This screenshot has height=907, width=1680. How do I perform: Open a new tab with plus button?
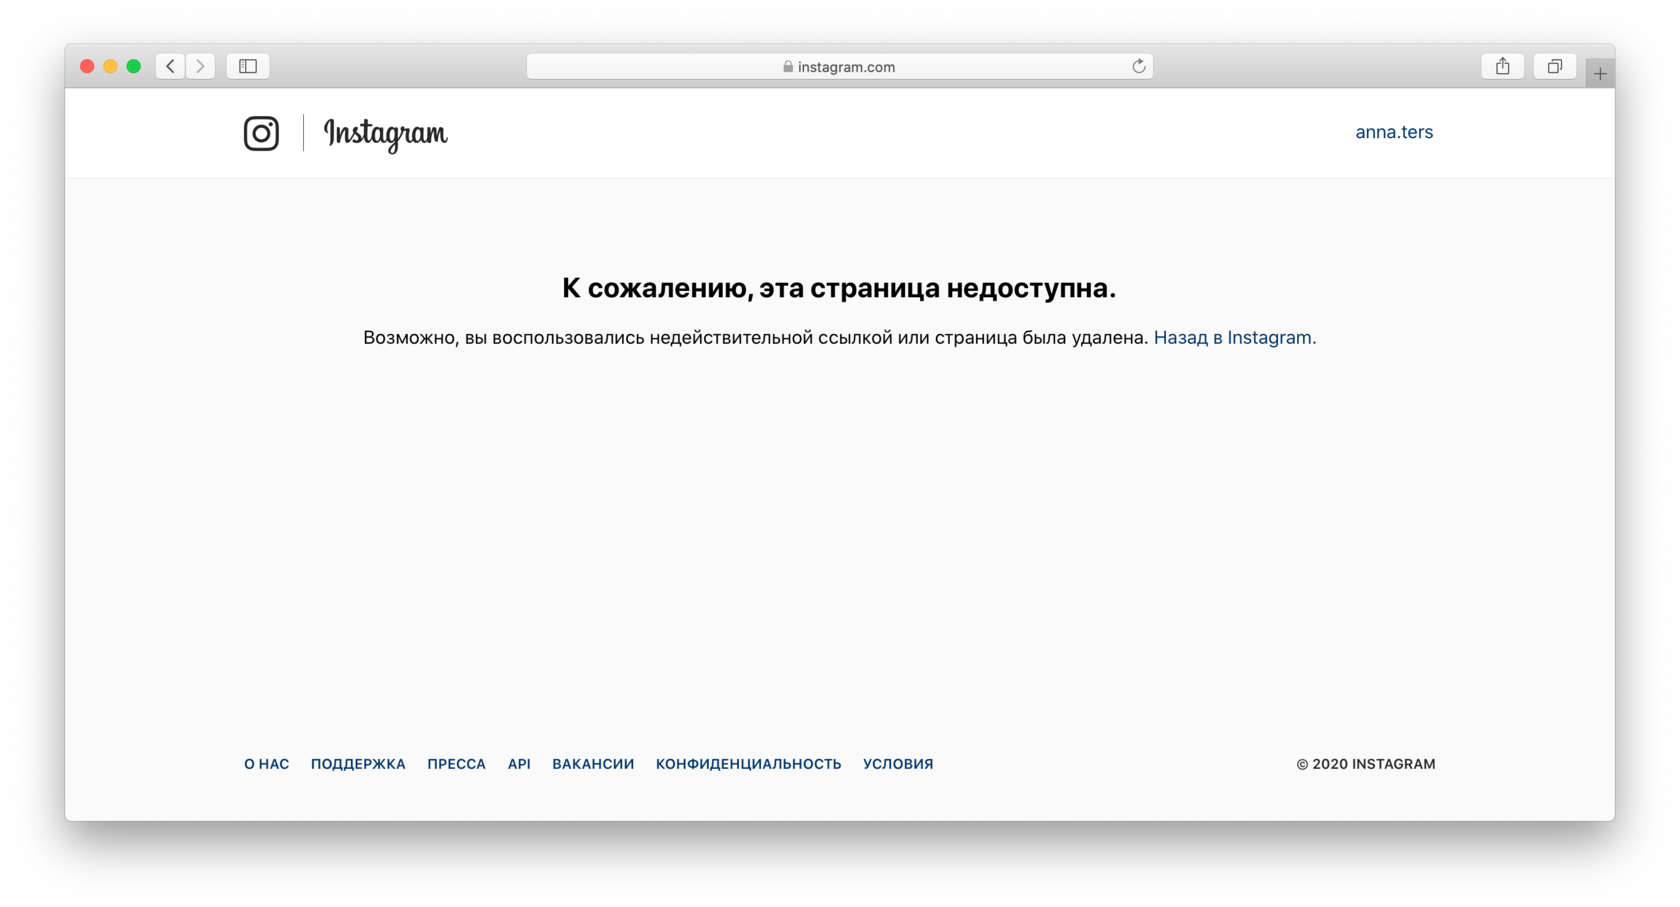click(x=1600, y=73)
